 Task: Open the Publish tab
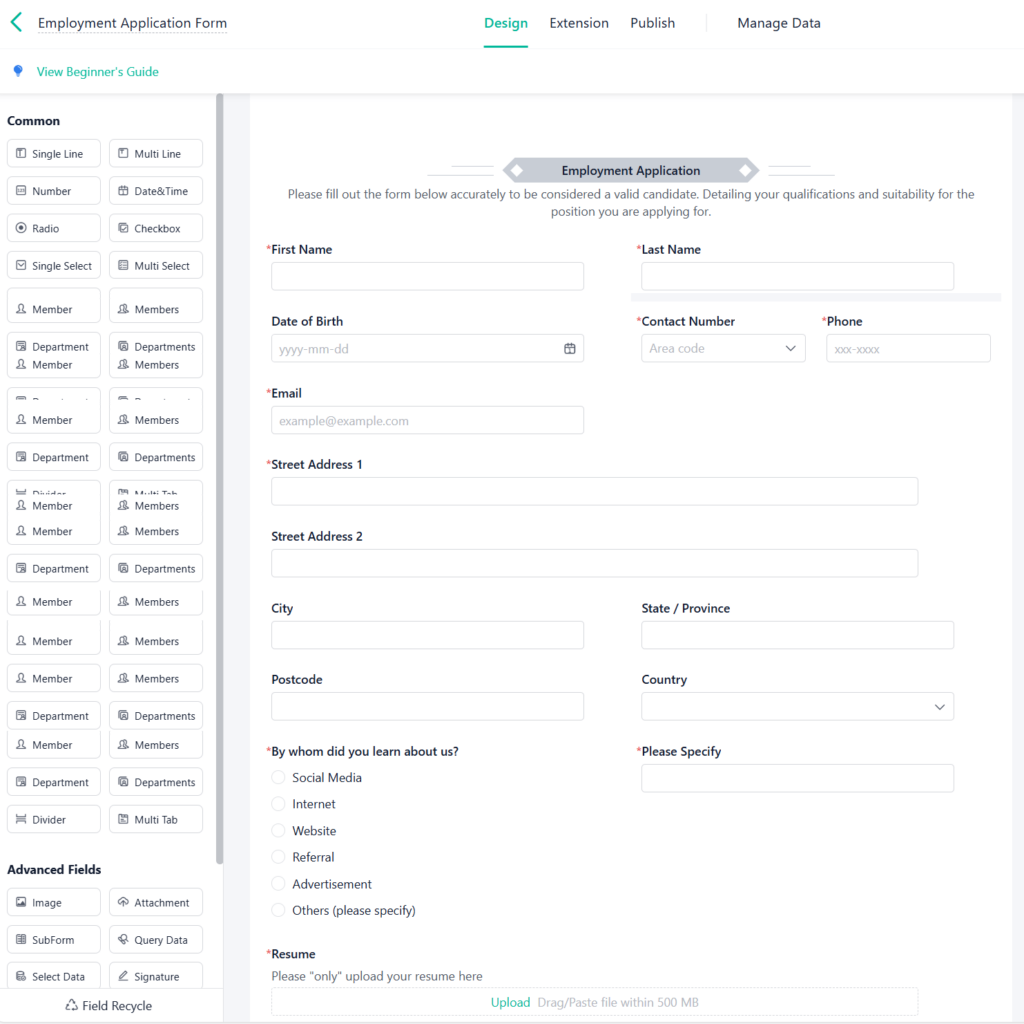(652, 23)
